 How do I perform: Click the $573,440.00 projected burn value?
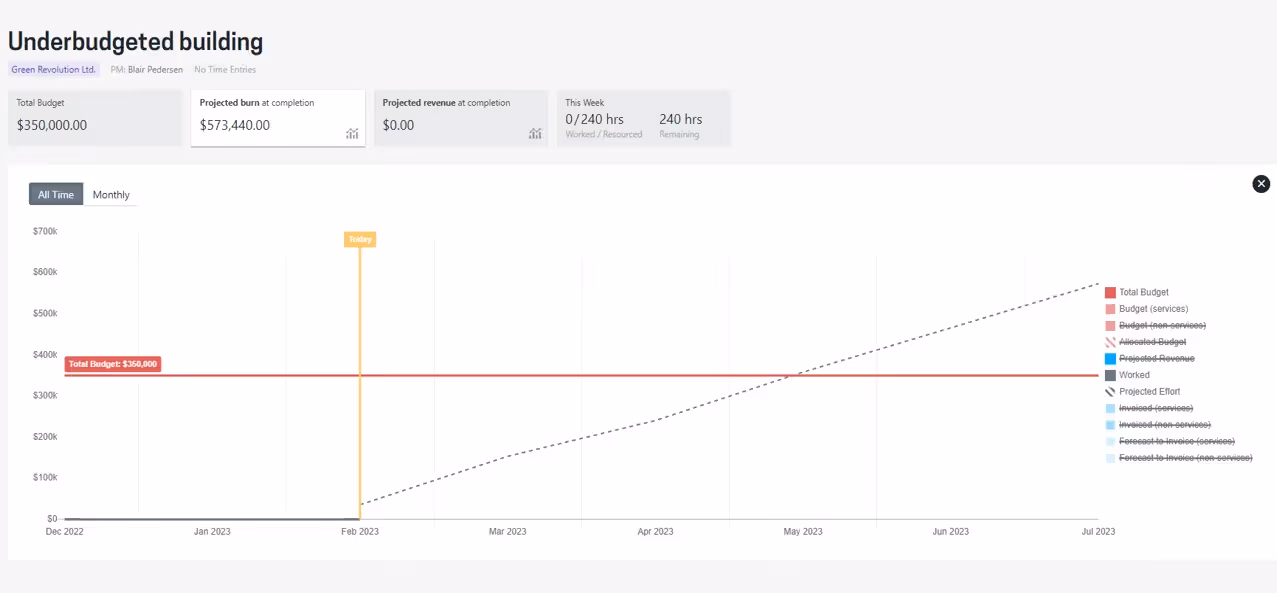pos(235,125)
